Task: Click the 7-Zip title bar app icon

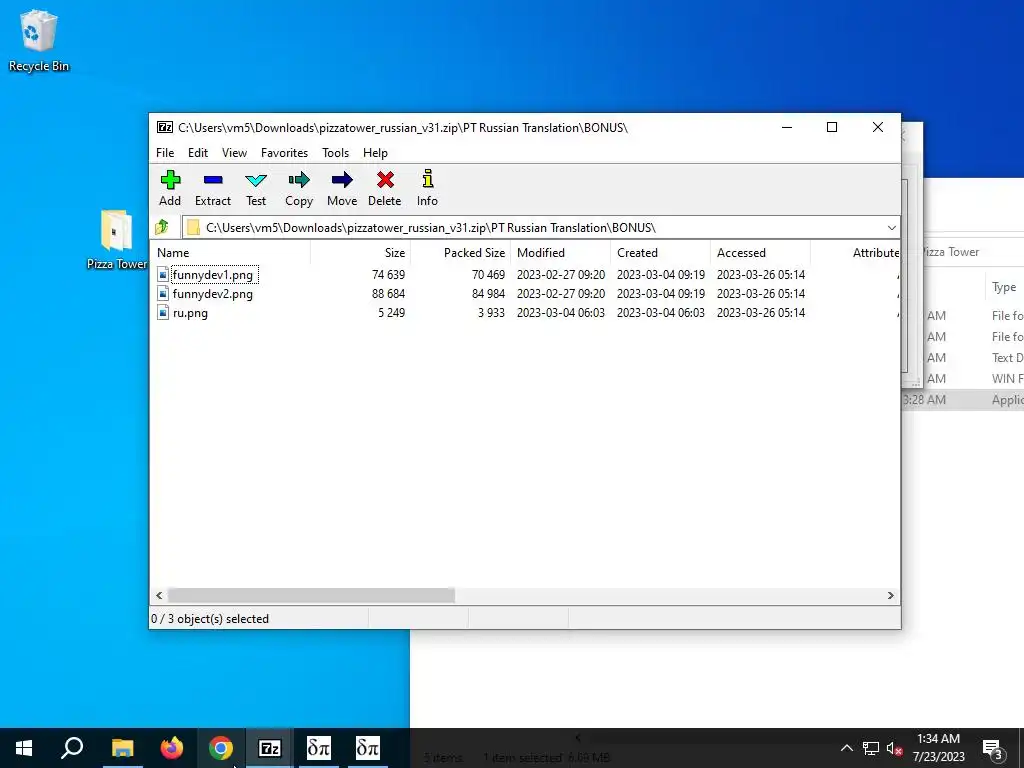Action: tap(165, 127)
